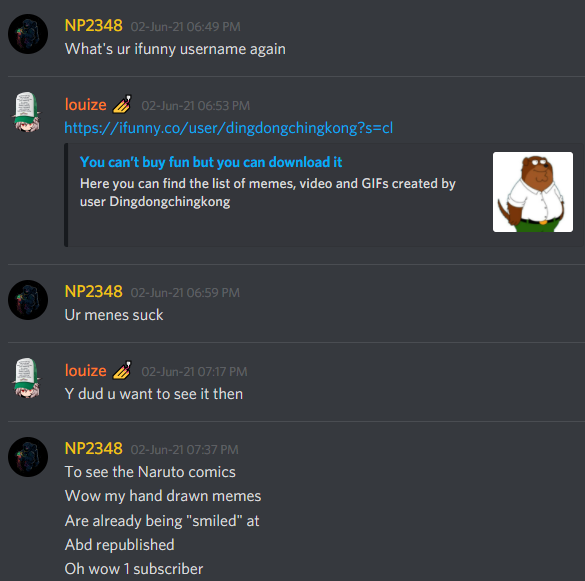Screen dimensions: 585x581
Task: Click louize's avatar beside the ifunny link
Action: 27,112
